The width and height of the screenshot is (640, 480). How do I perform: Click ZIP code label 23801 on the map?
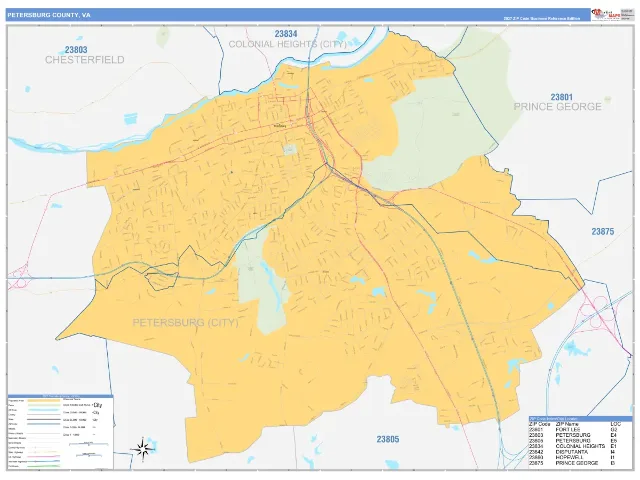(x=561, y=97)
